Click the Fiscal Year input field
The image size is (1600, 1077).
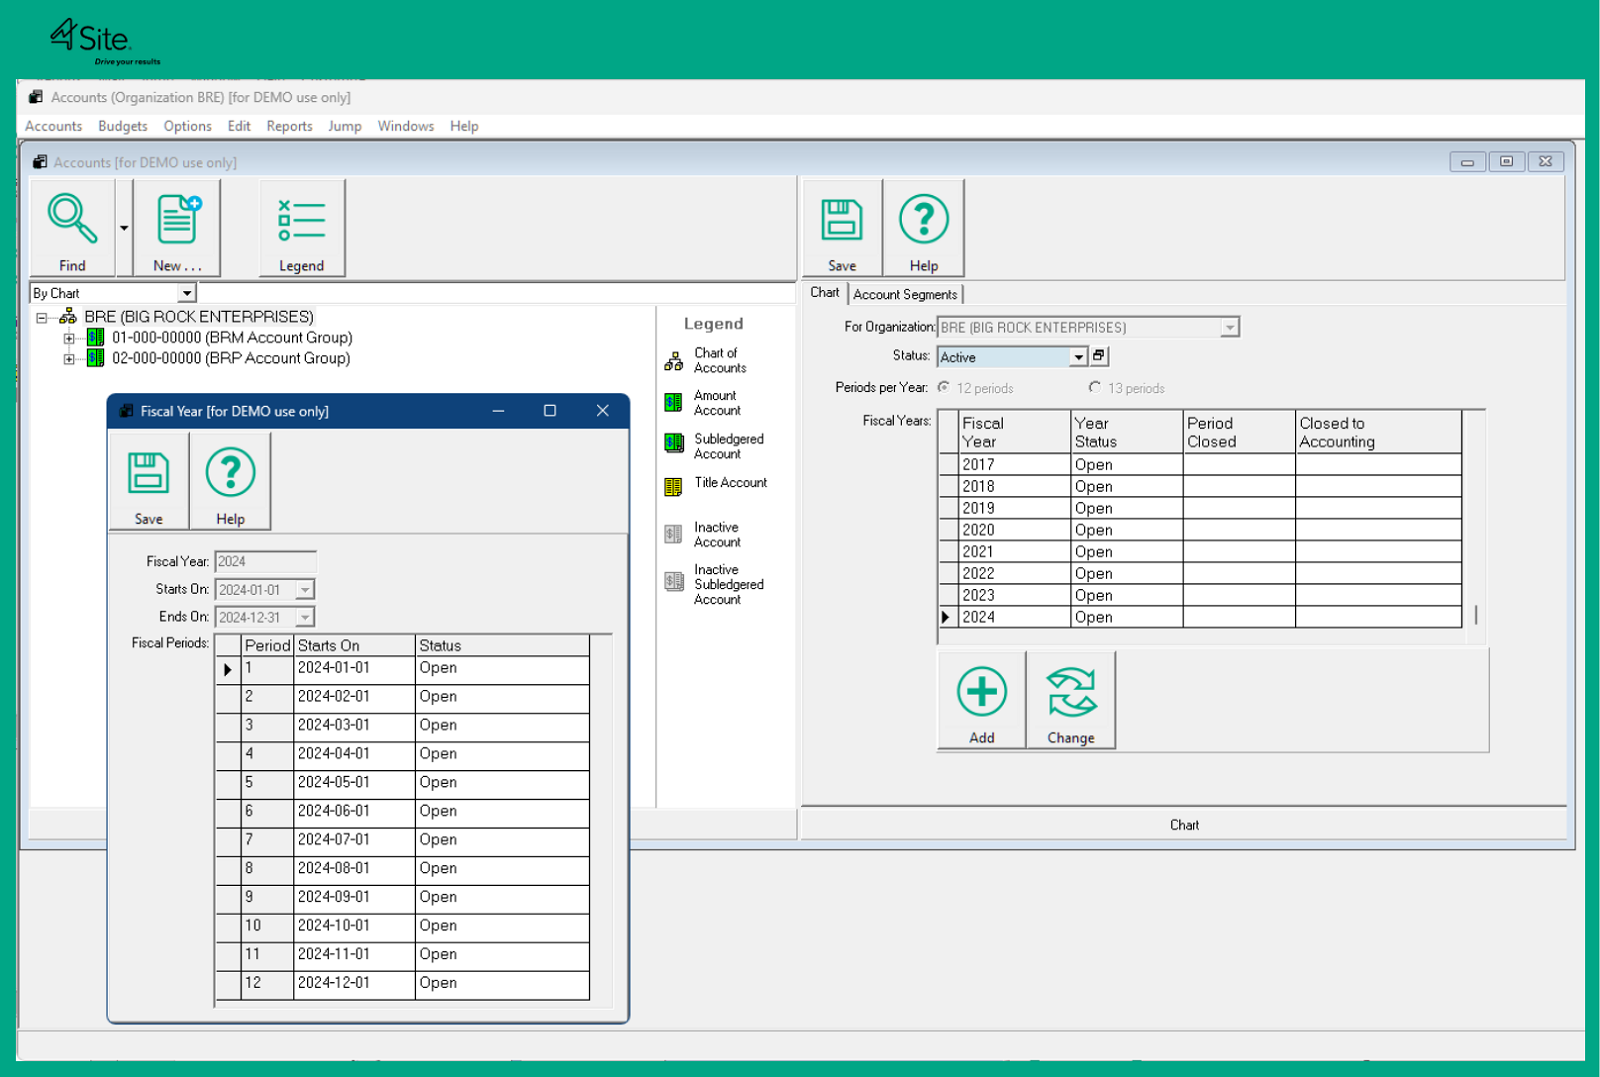click(265, 561)
